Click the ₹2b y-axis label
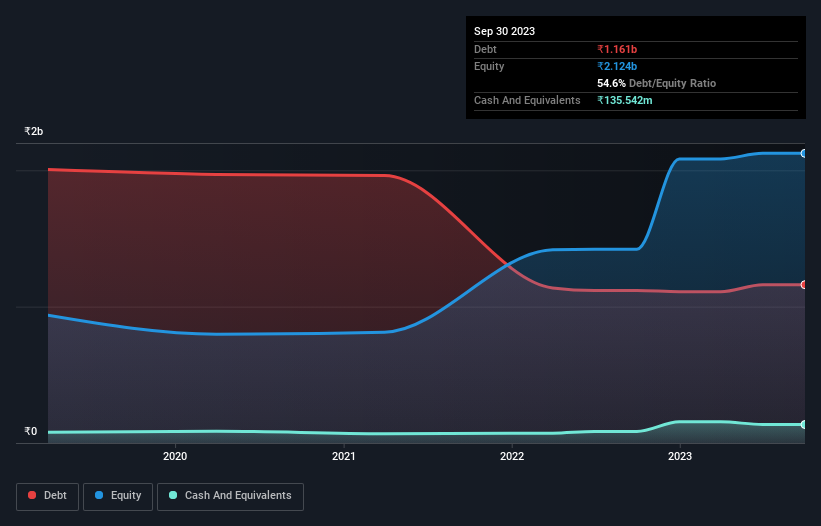Viewport: 821px width, 526px height. (34, 131)
